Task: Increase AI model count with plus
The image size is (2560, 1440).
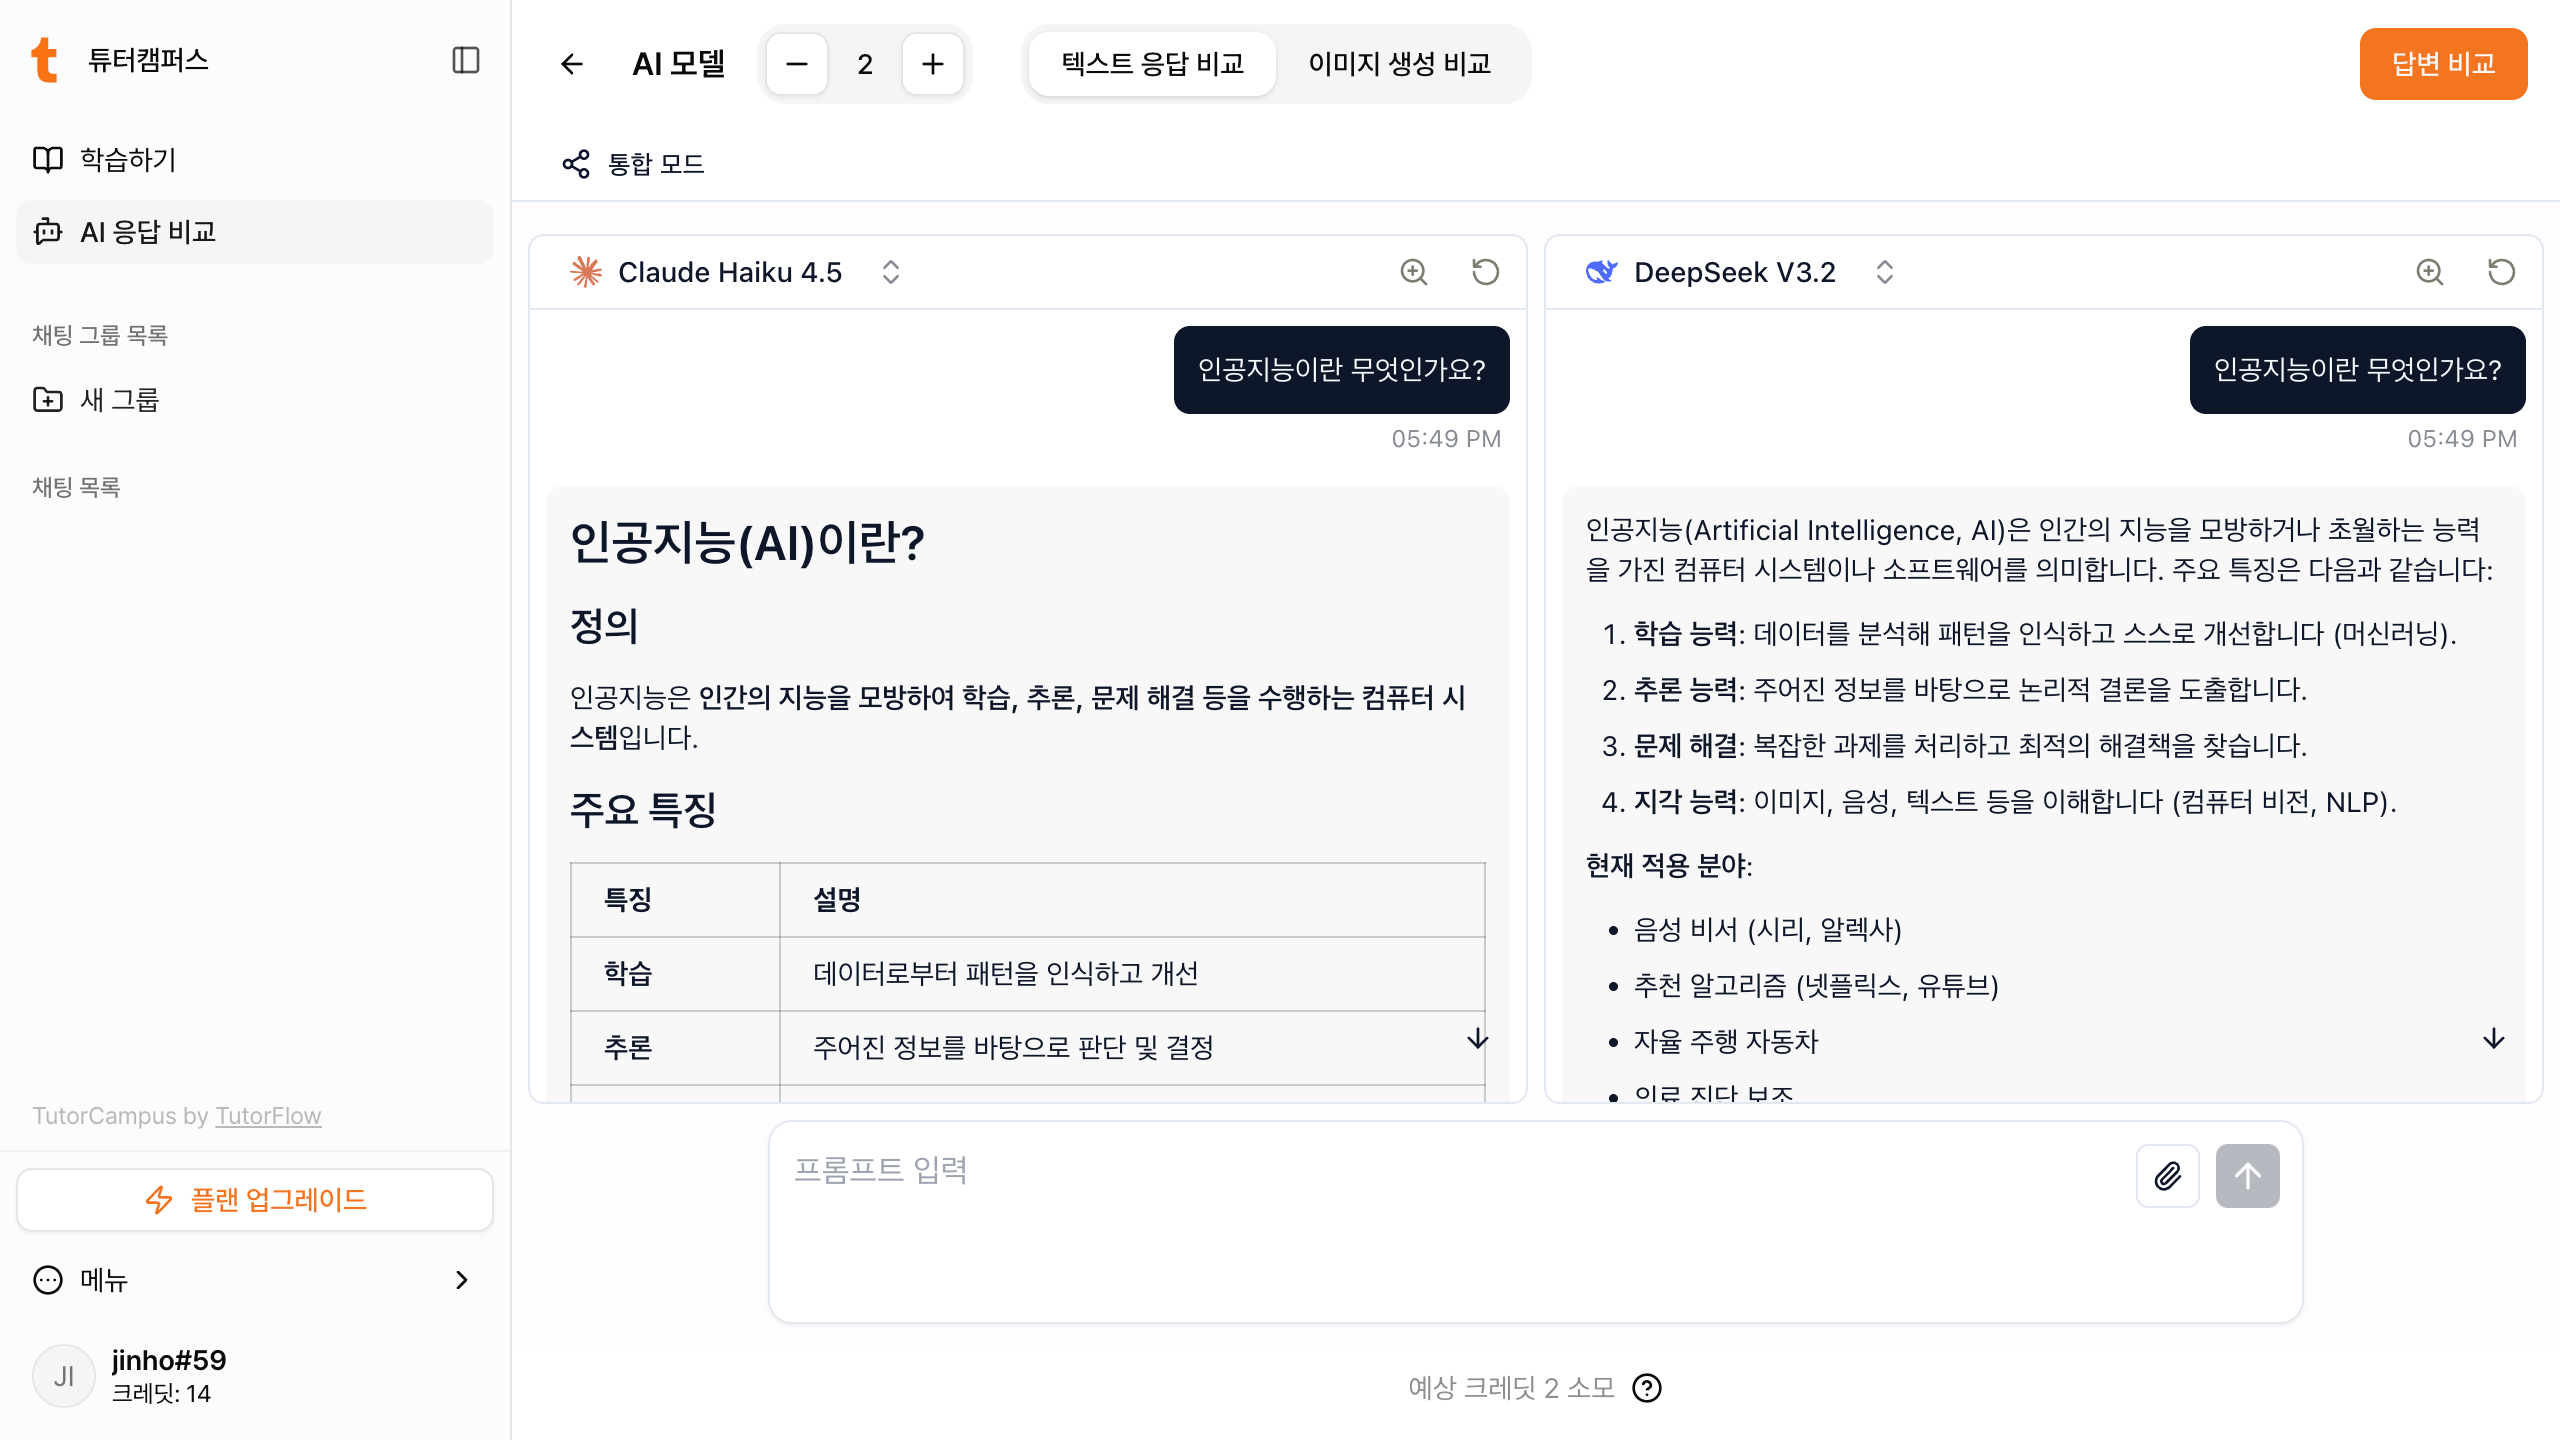Action: (933, 64)
